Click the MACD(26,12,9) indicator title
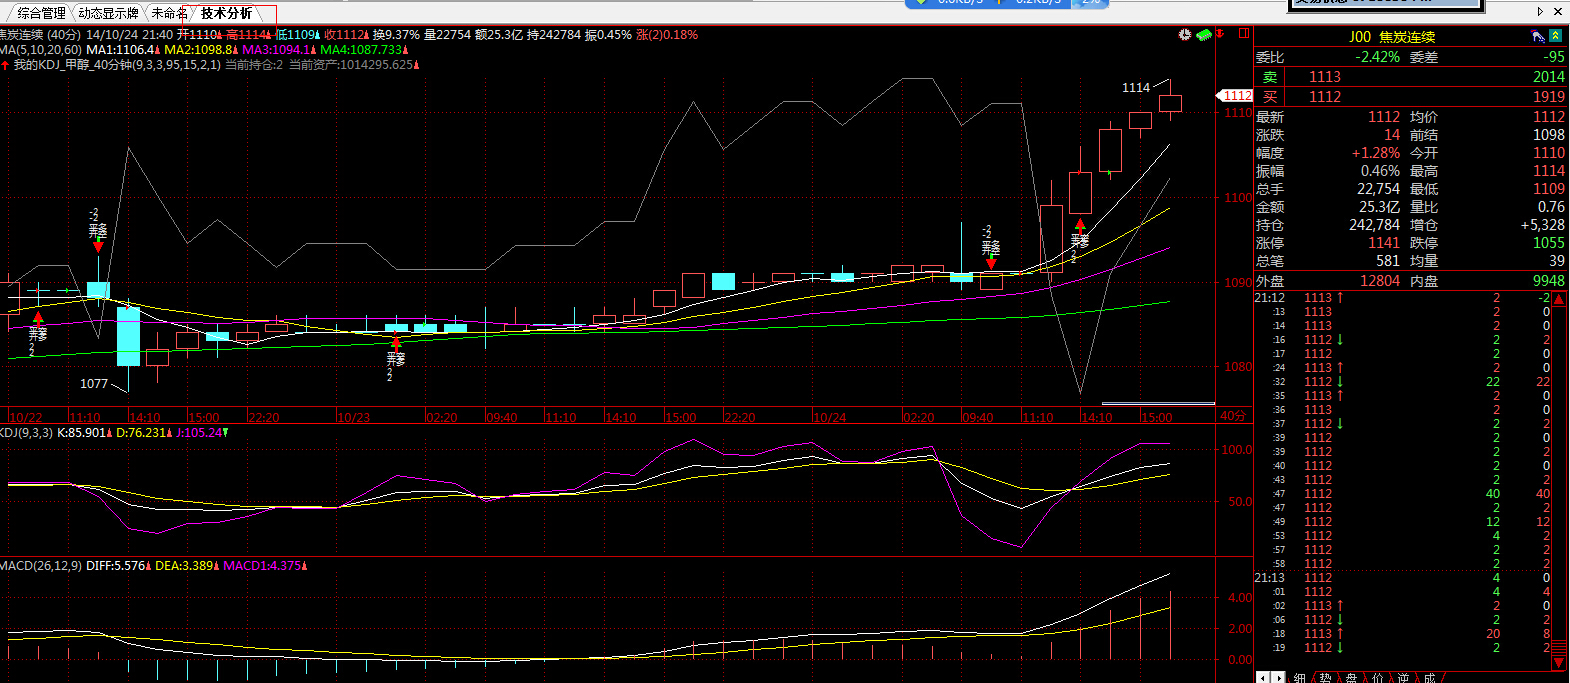Screen dimensions: 1570x683 [x=41, y=566]
